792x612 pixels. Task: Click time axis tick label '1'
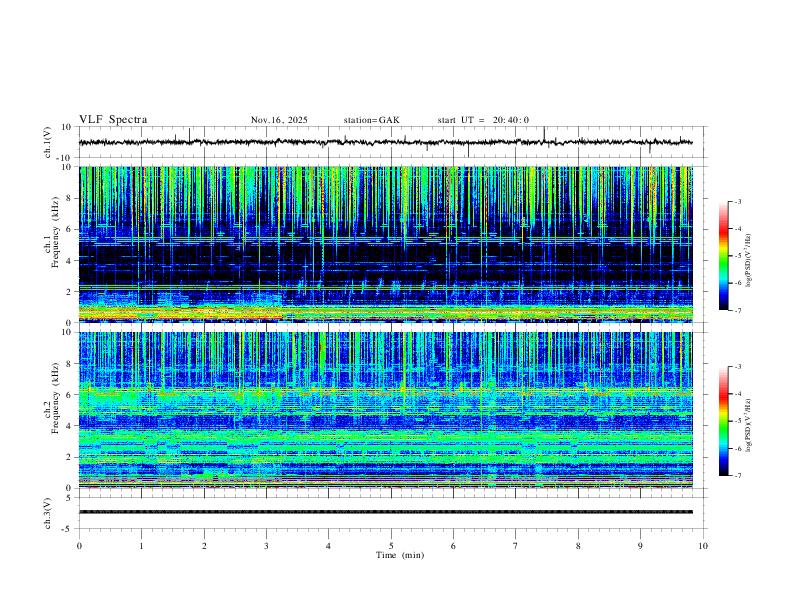pos(141,546)
